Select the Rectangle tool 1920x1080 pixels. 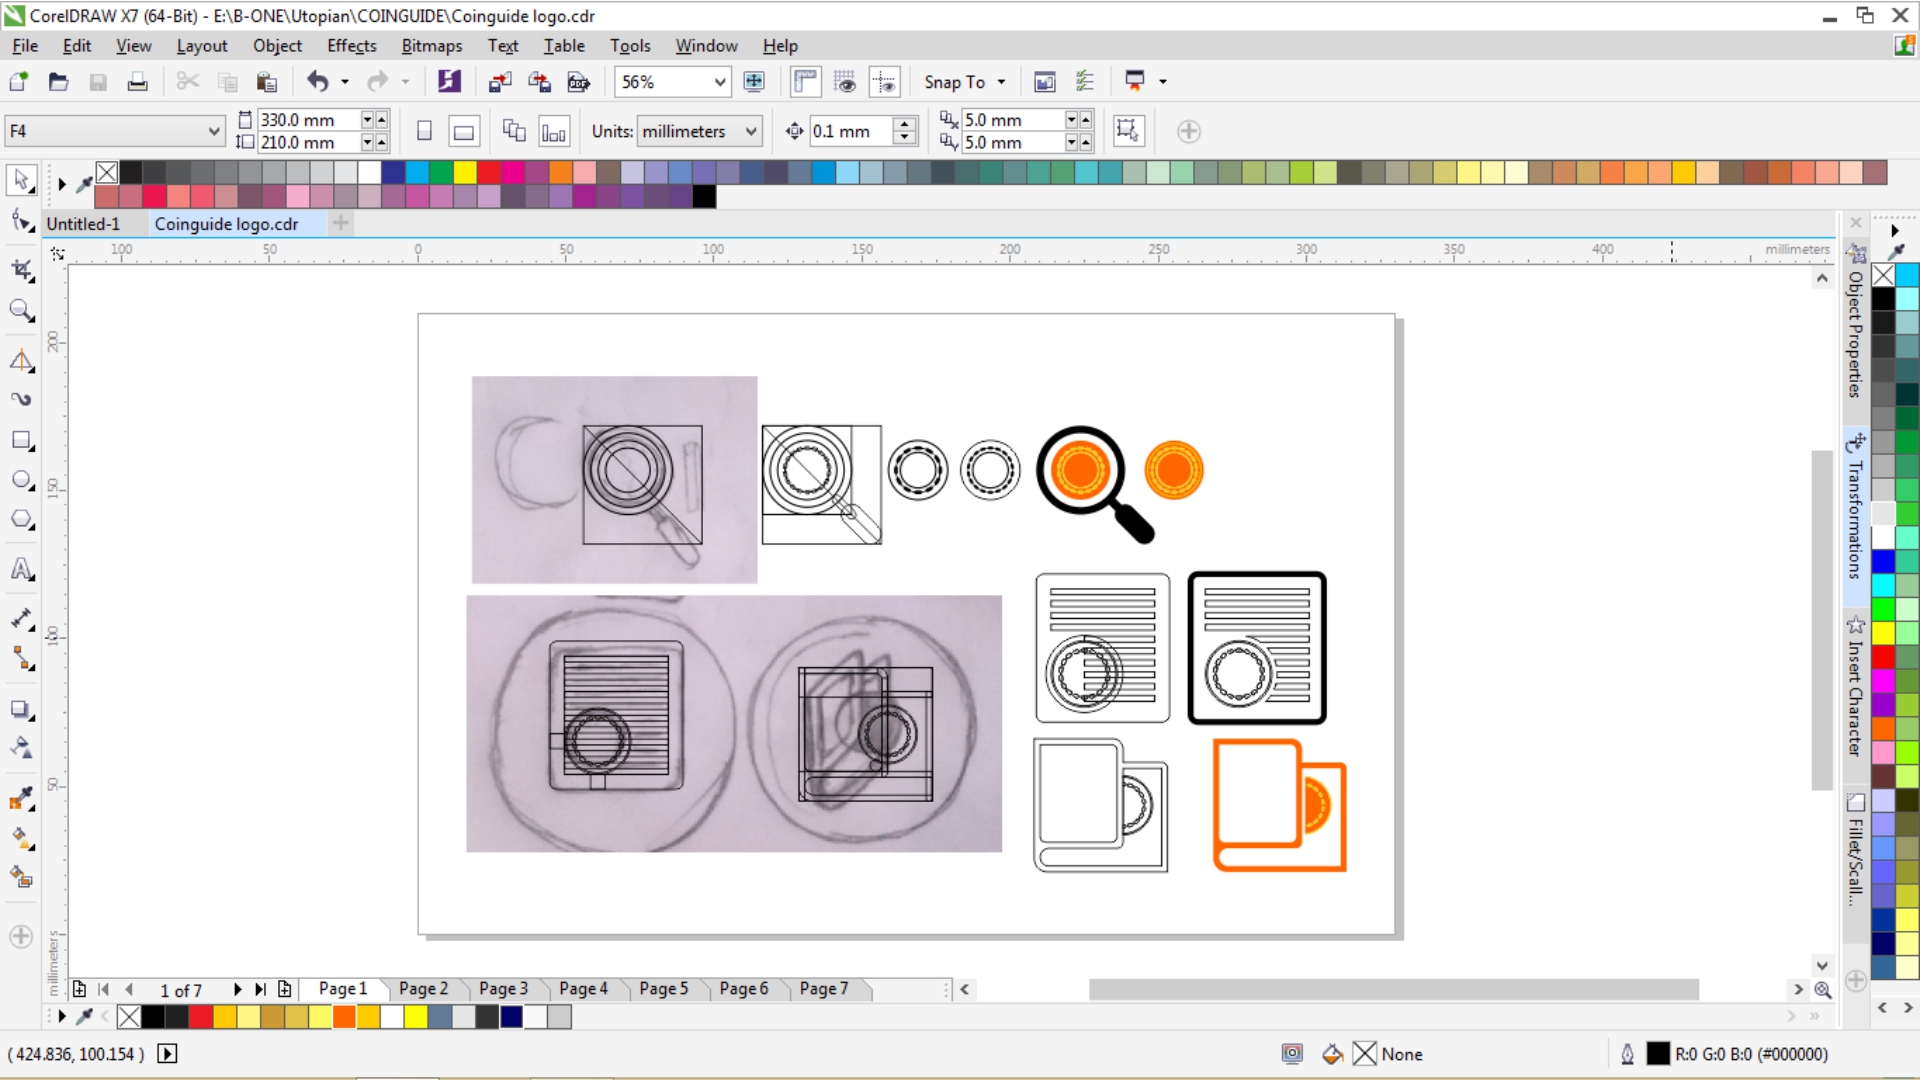coord(21,440)
